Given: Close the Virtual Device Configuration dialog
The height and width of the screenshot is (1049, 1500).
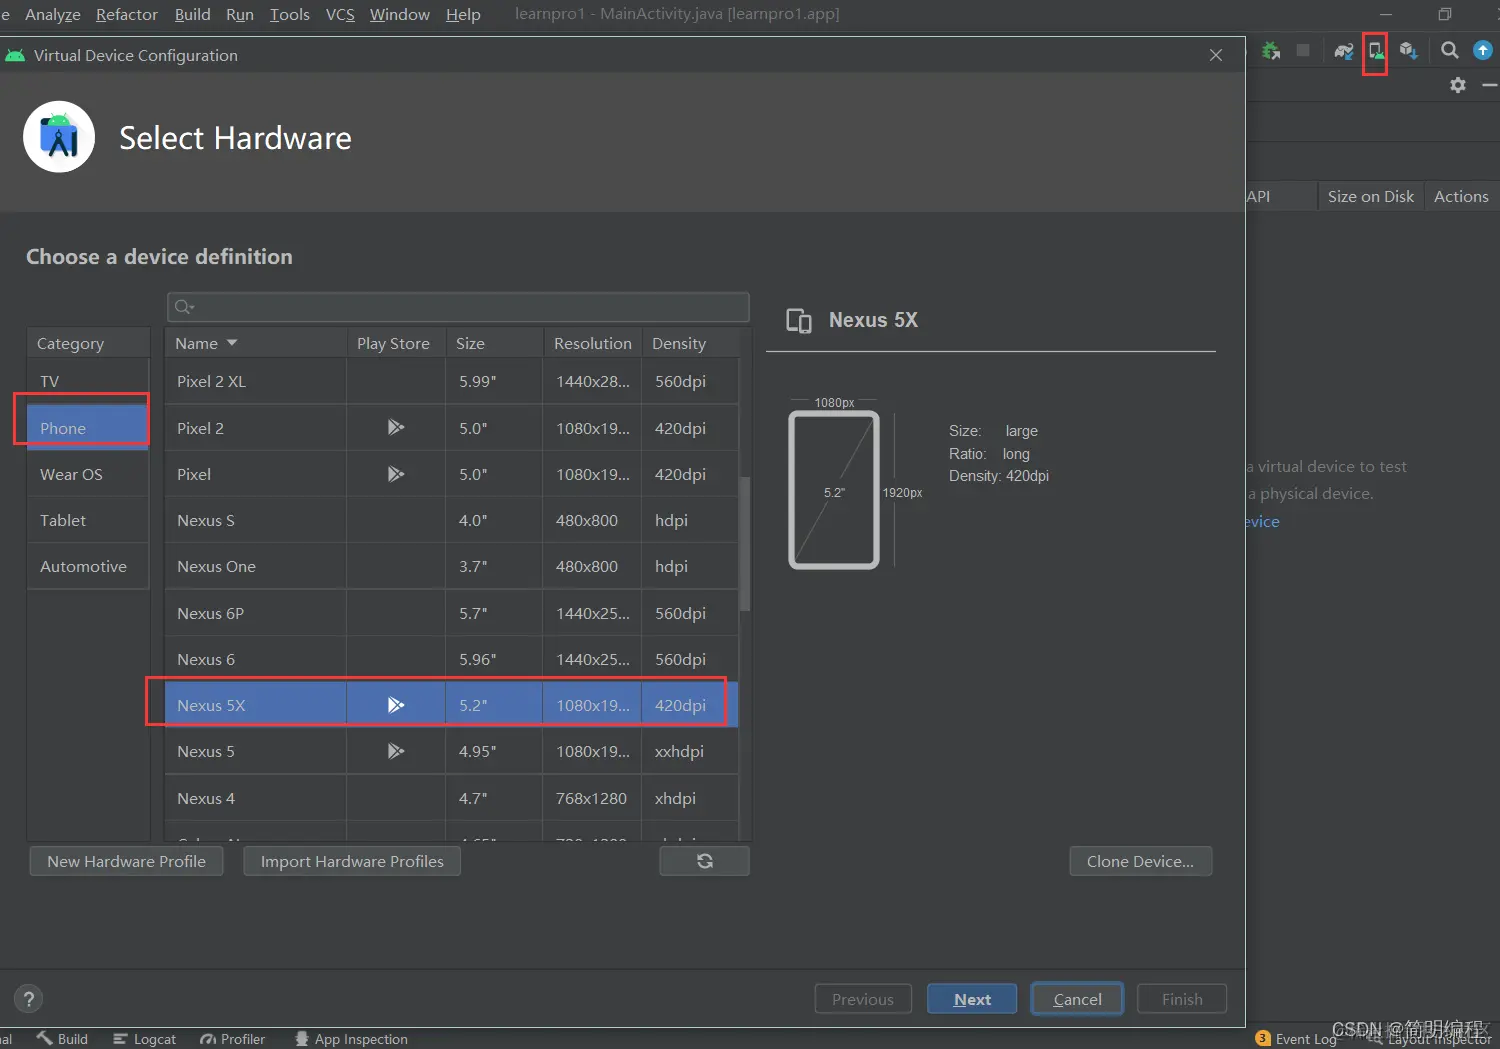Looking at the screenshot, I should [1216, 55].
